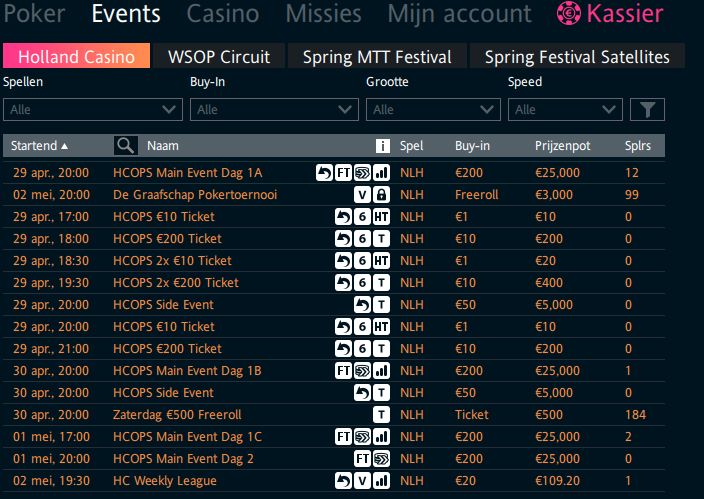
Task: Select the Holland Casino tab
Action: (x=76, y=56)
